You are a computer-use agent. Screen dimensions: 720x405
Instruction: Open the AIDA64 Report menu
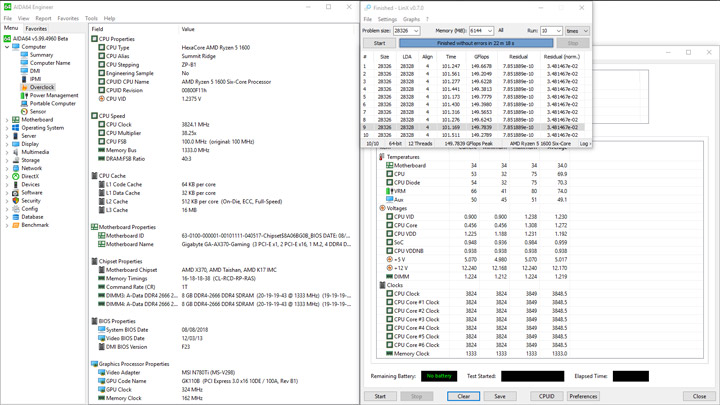click(x=43, y=18)
